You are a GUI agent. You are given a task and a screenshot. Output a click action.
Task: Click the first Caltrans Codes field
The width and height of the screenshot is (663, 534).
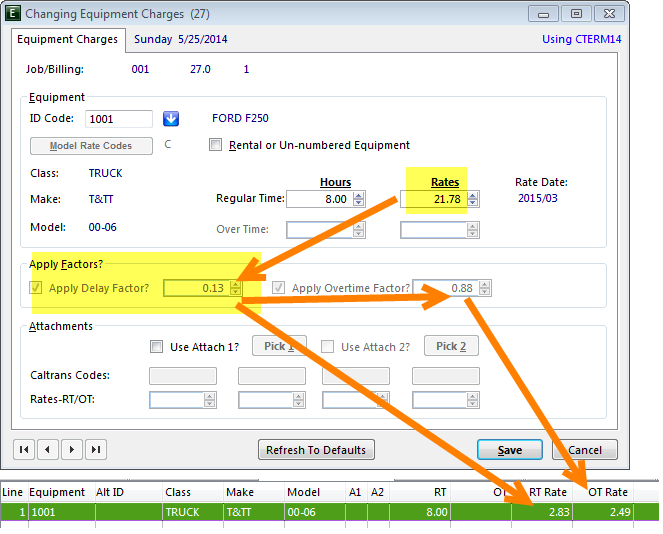[183, 376]
